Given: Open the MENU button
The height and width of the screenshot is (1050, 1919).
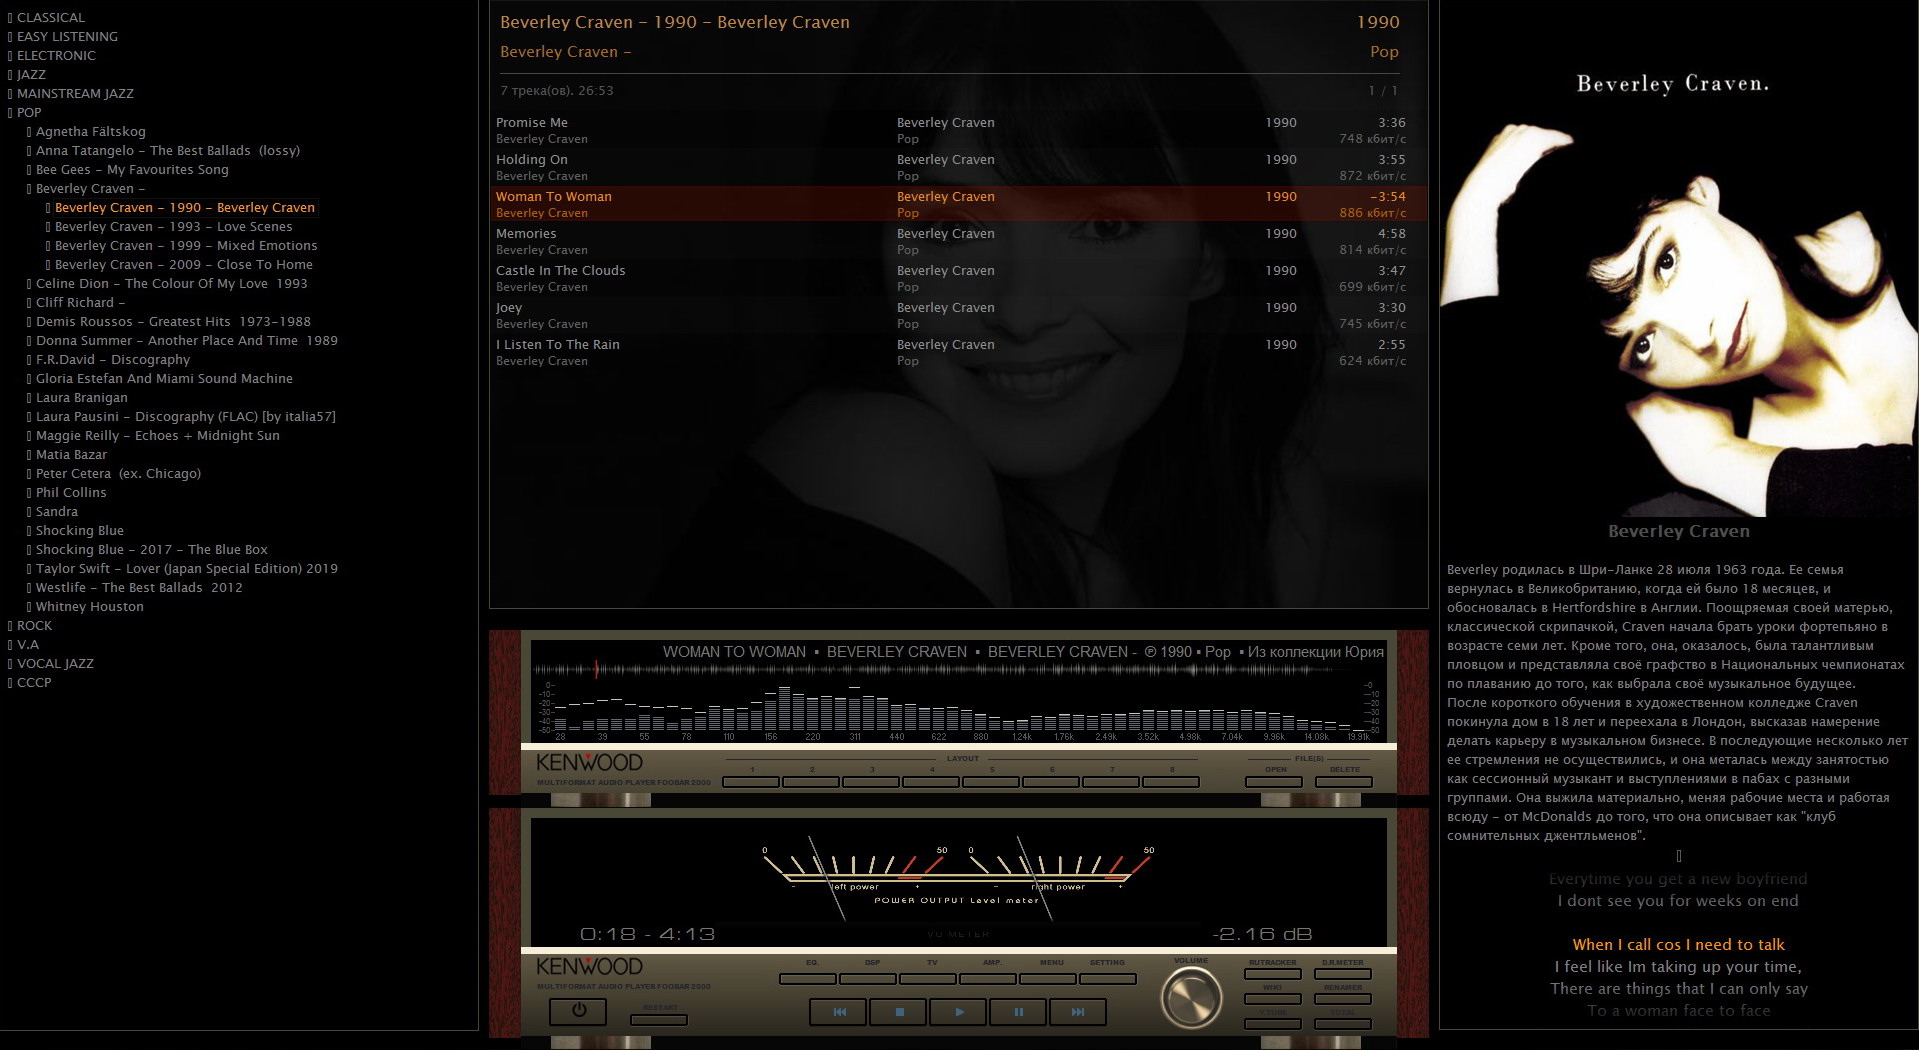Looking at the screenshot, I should tap(1048, 979).
